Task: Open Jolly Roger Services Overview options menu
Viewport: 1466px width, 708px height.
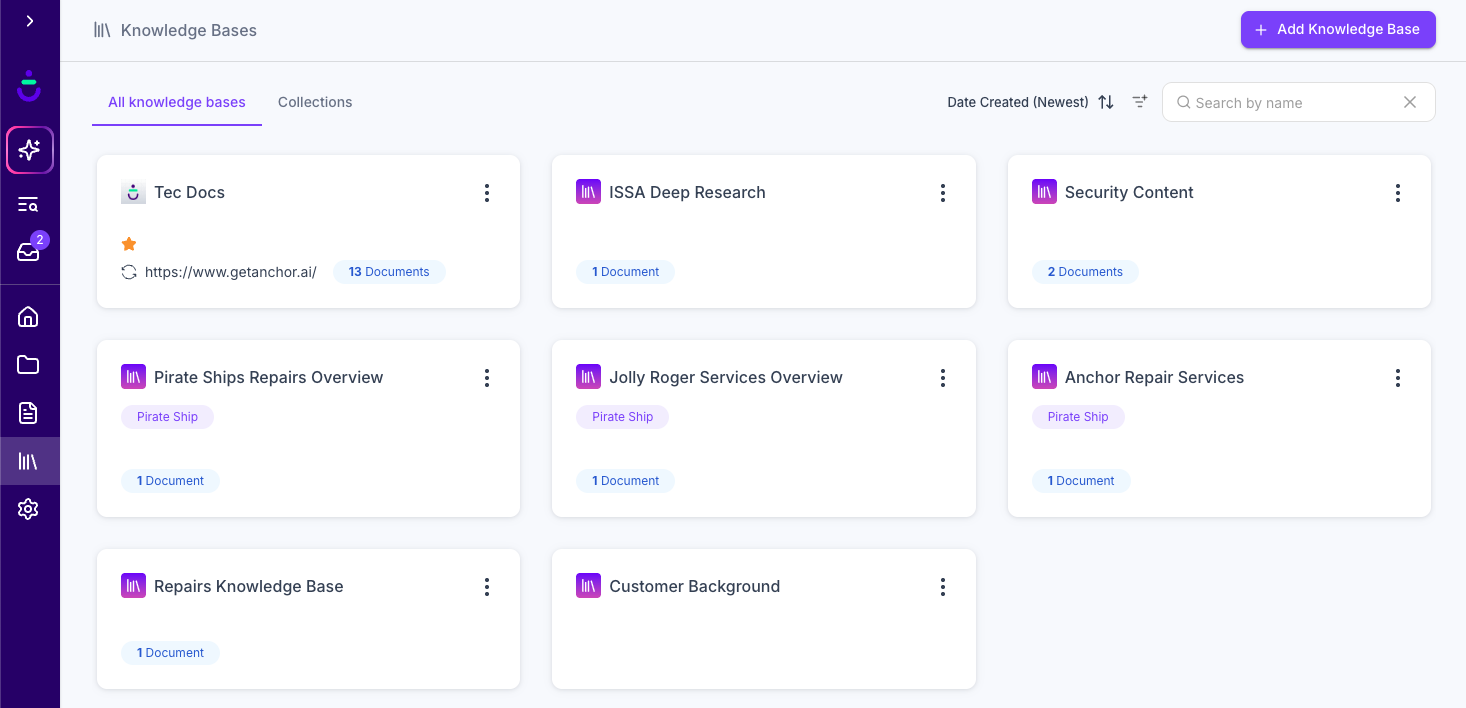Action: coord(943,378)
